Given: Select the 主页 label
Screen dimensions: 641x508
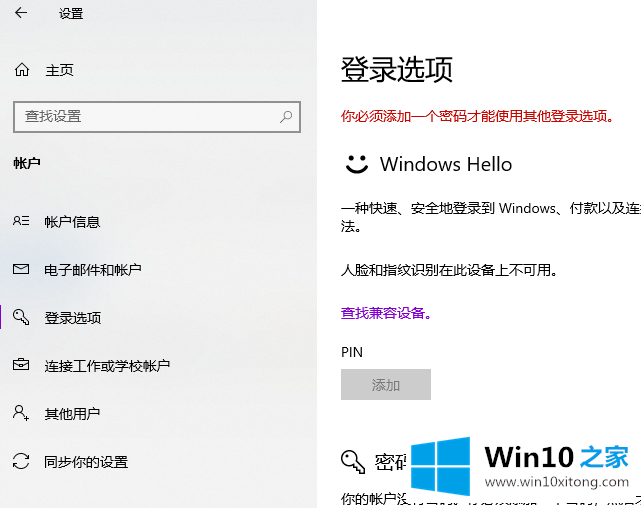Looking at the screenshot, I should click(59, 70).
